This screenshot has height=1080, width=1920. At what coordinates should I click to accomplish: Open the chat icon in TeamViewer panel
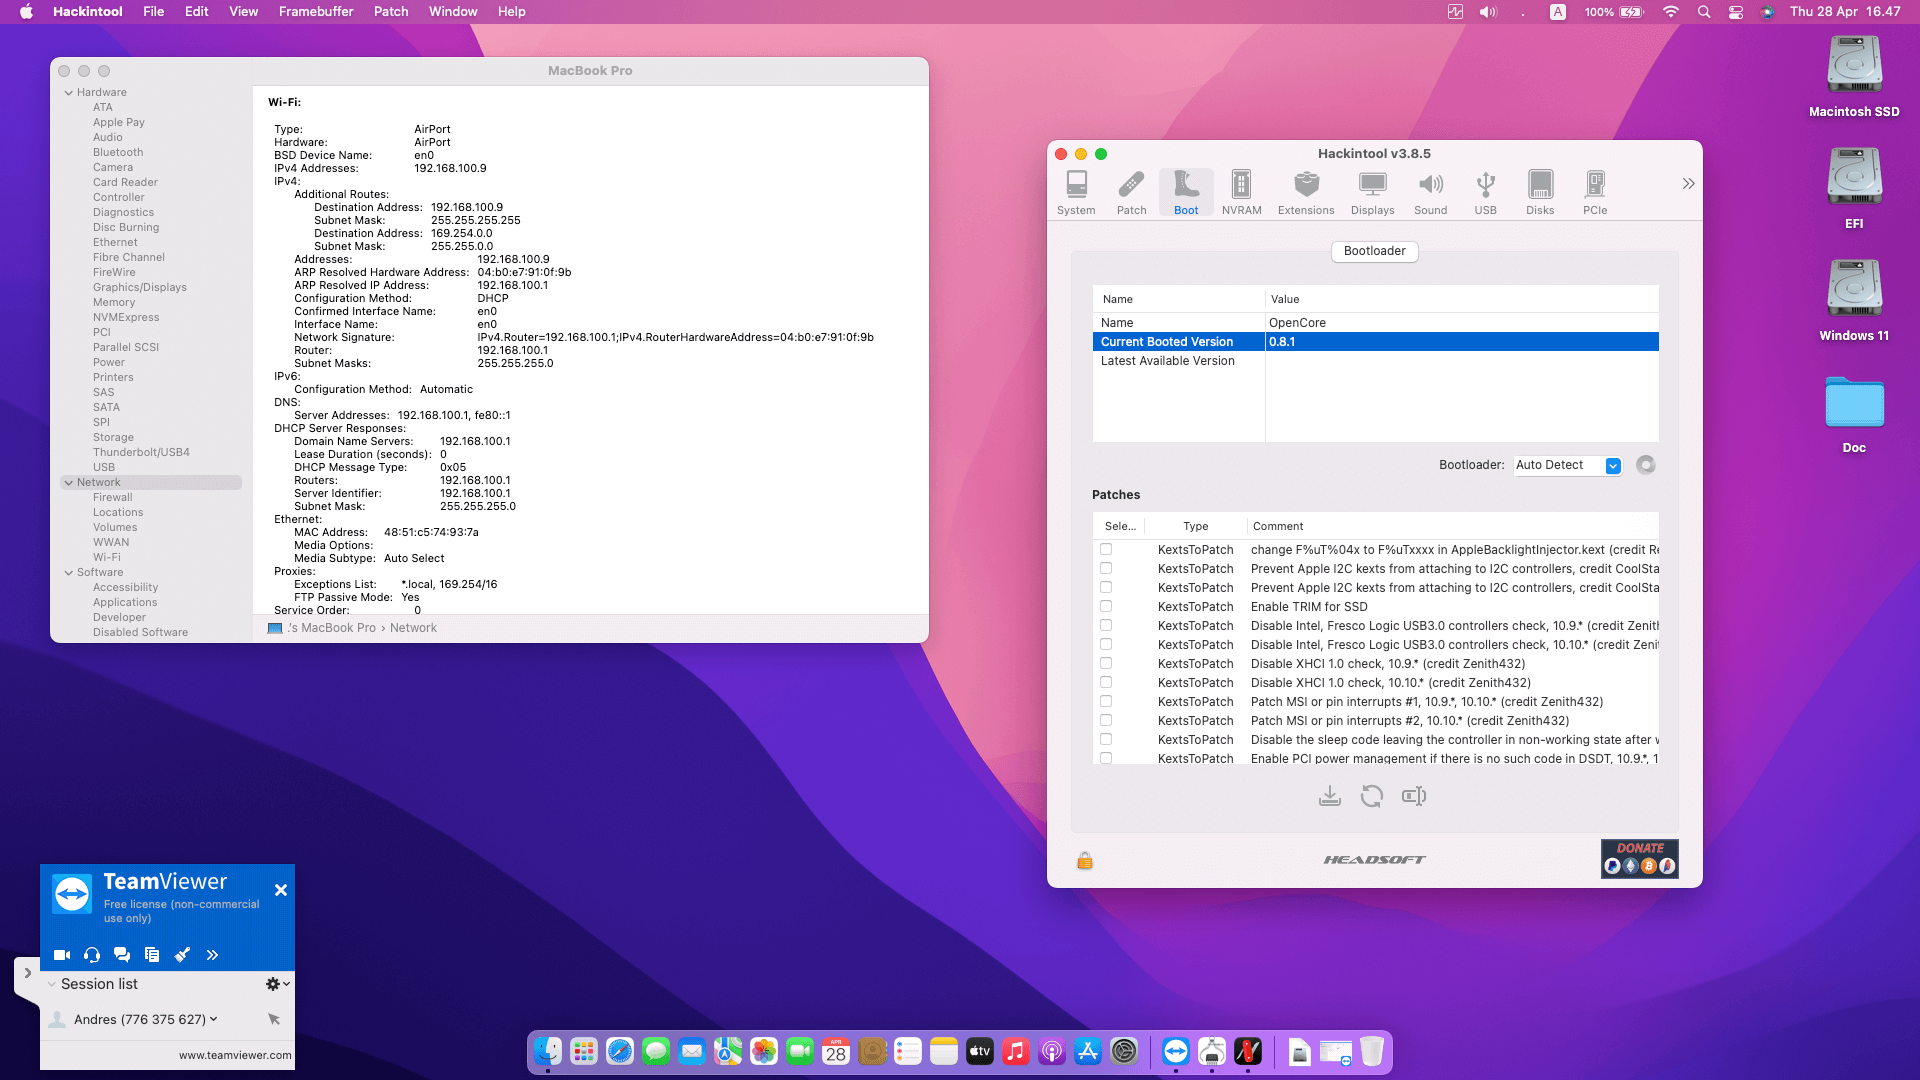[122, 955]
